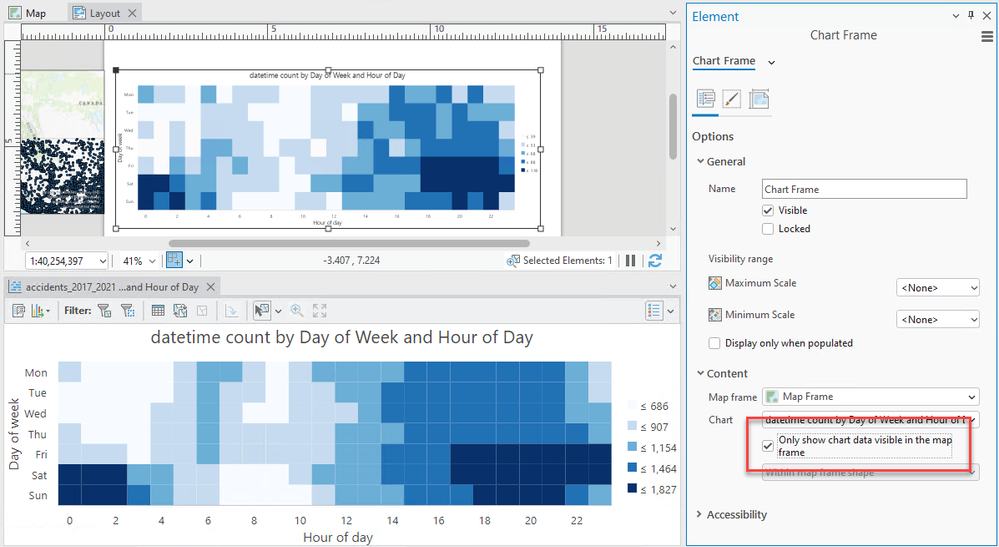Enable Display only when populated
Viewport: 999px width, 547px height.
coord(714,343)
